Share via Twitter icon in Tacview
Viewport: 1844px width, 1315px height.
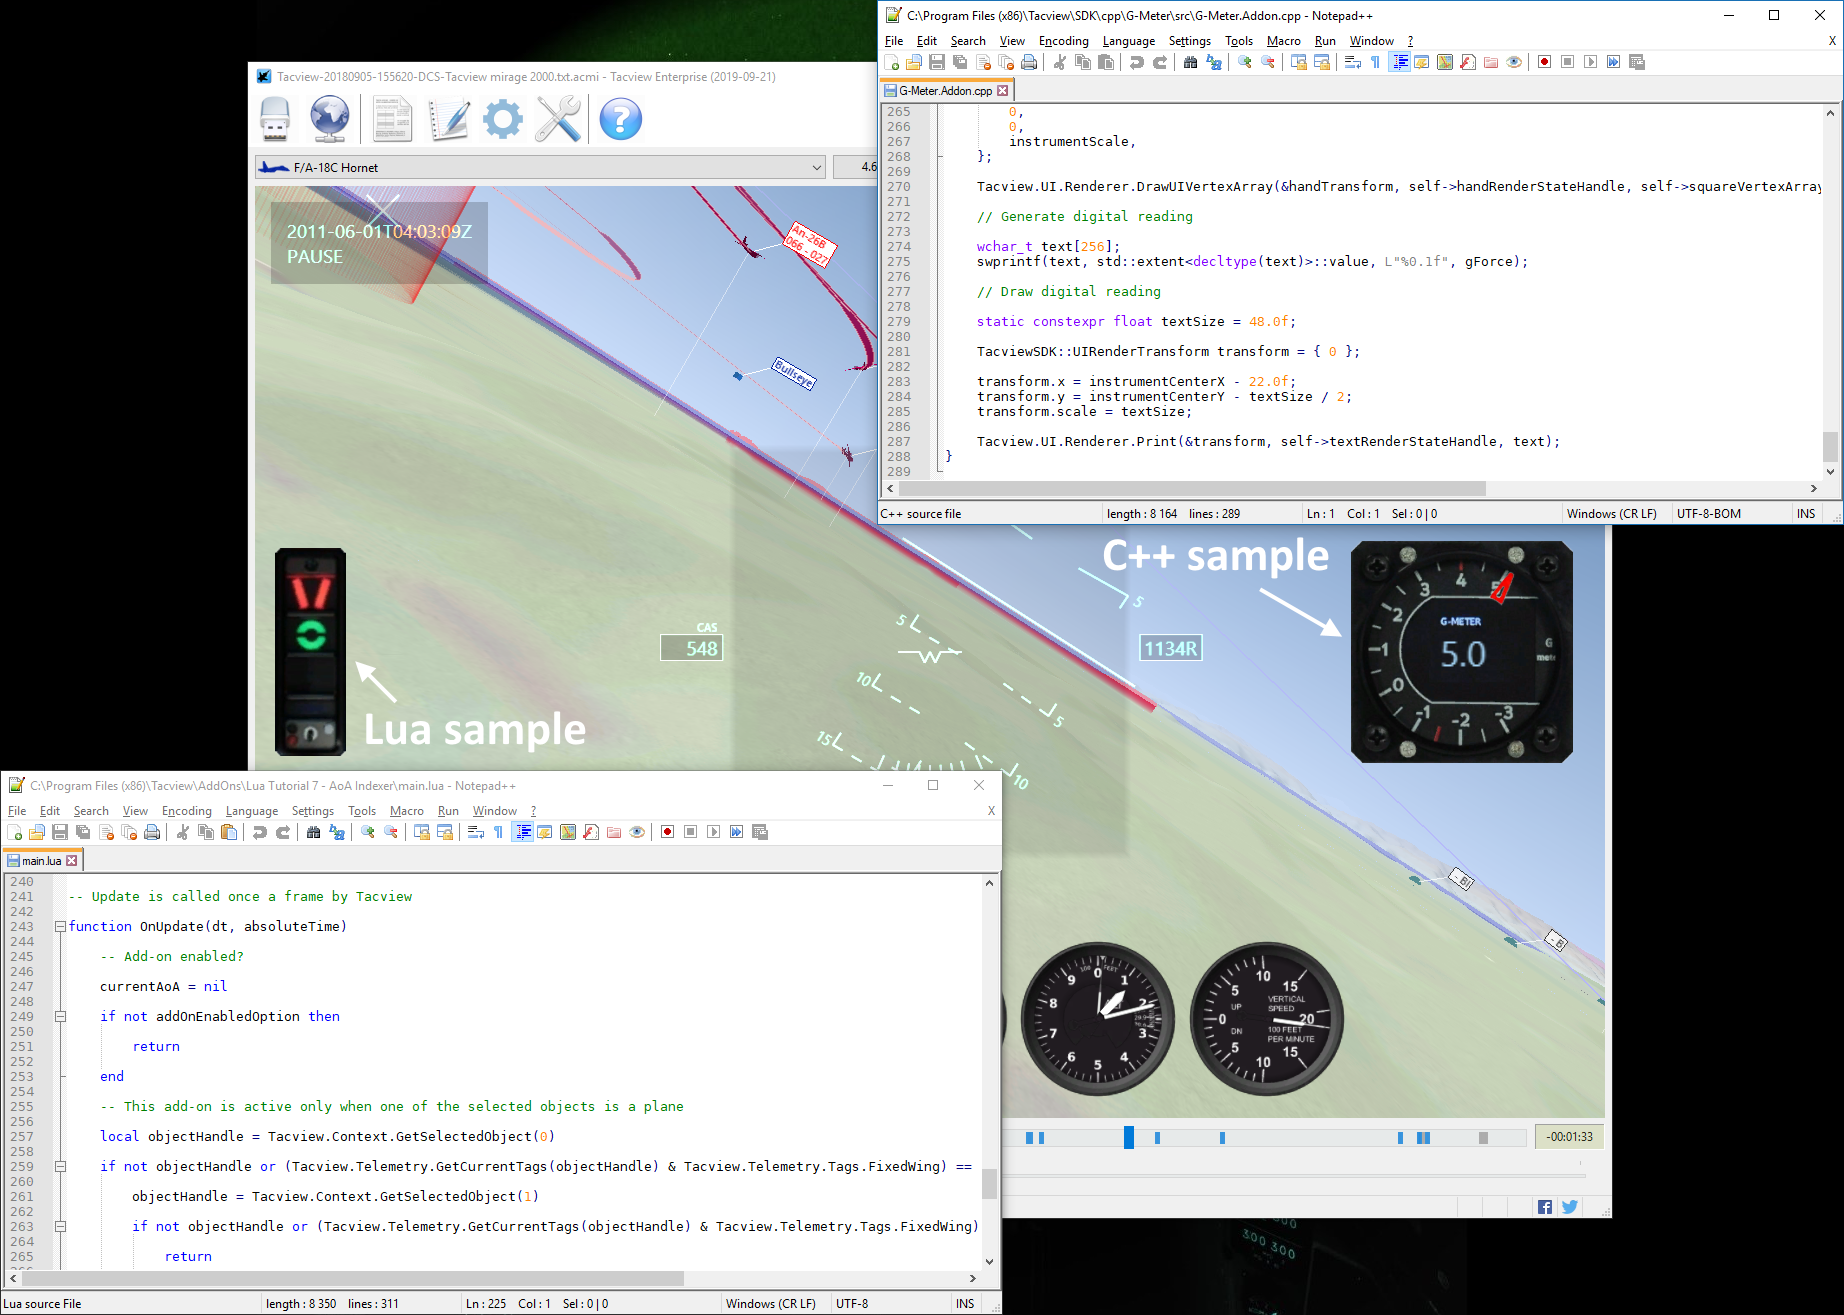(1570, 1207)
